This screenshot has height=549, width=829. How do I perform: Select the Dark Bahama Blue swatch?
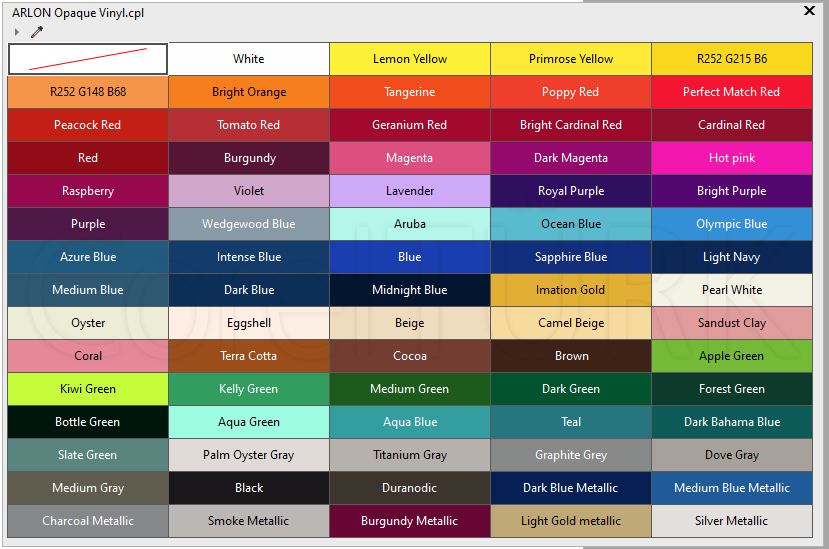pyautogui.click(x=732, y=422)
